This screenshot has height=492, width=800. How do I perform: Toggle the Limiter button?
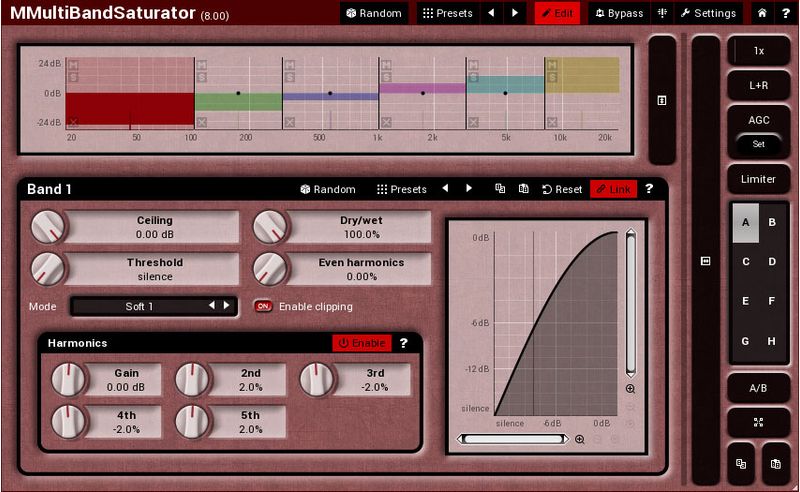[759, 179]
